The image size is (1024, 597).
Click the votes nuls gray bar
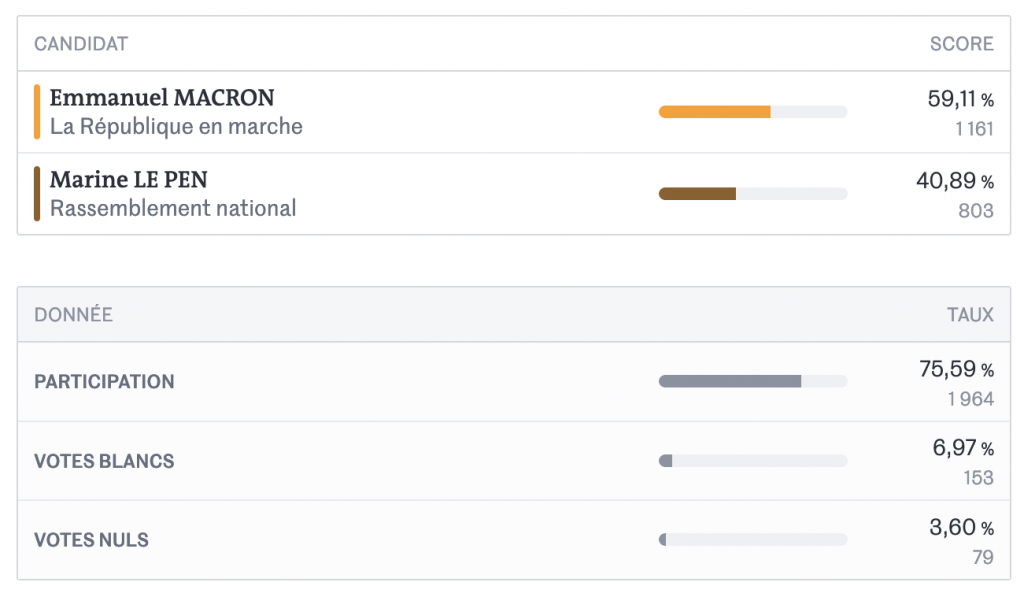point(753,540)
